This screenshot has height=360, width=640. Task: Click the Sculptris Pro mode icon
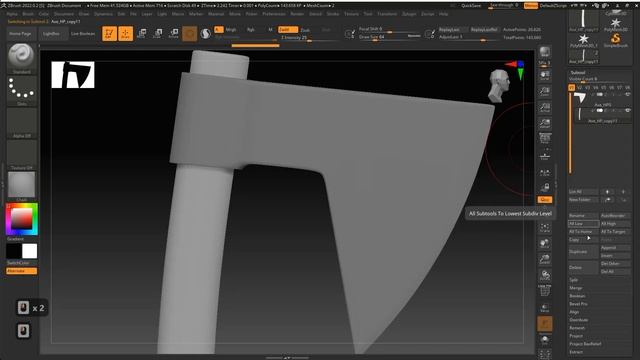[206, 33]
